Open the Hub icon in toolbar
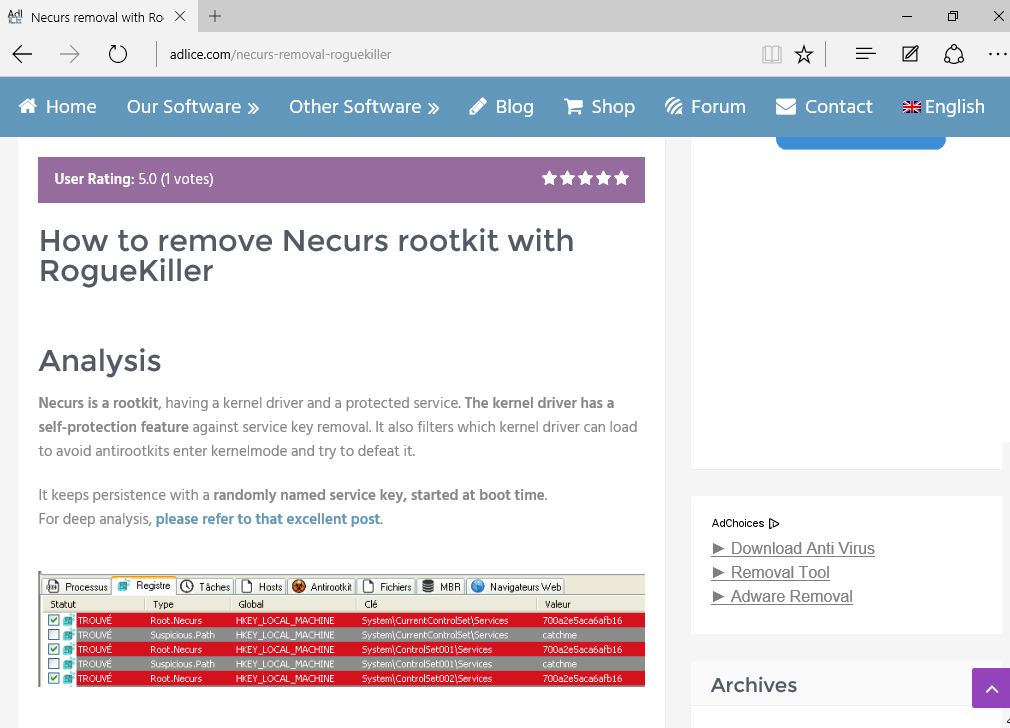The width and height of the screenshot is (1010, 728). coord(866,54)
